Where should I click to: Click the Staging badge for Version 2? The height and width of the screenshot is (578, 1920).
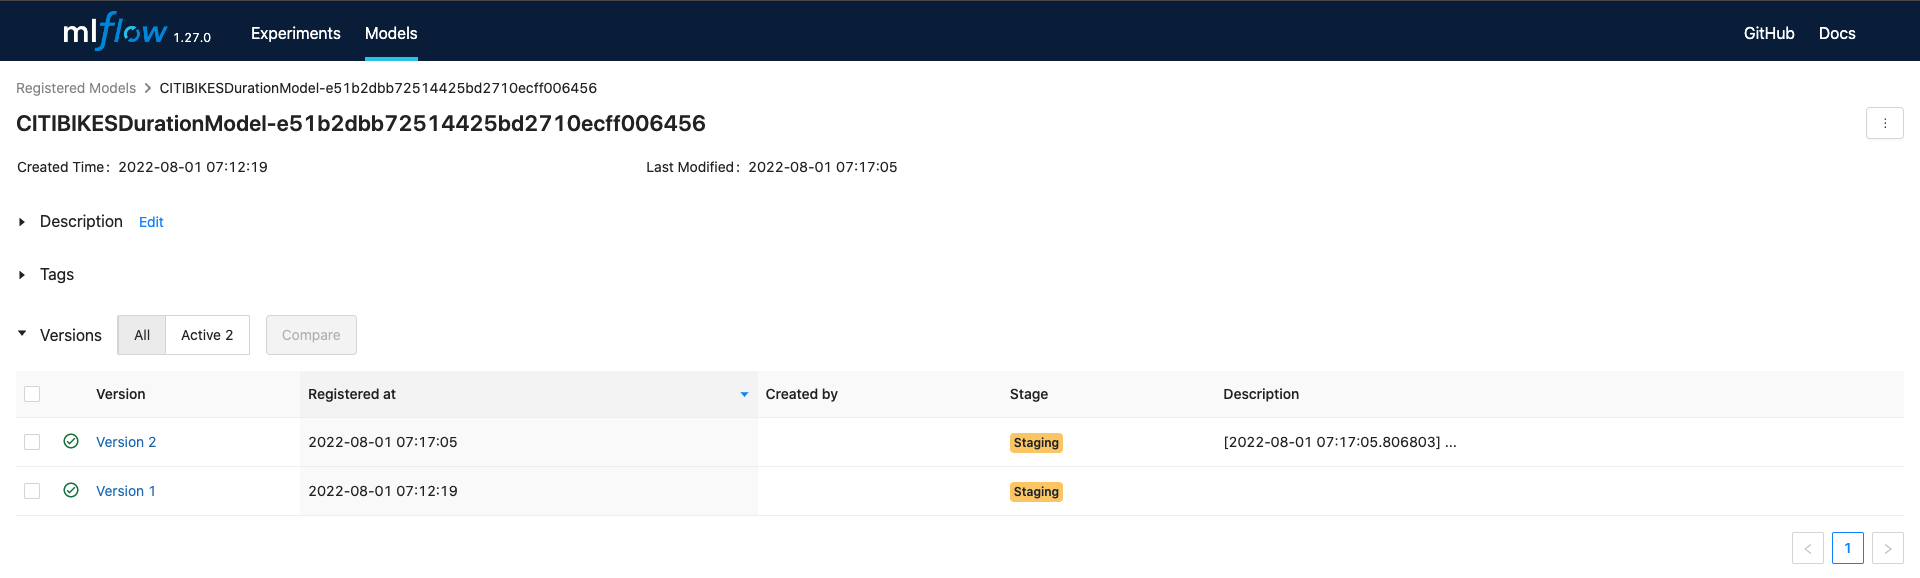click(1036, 443)
